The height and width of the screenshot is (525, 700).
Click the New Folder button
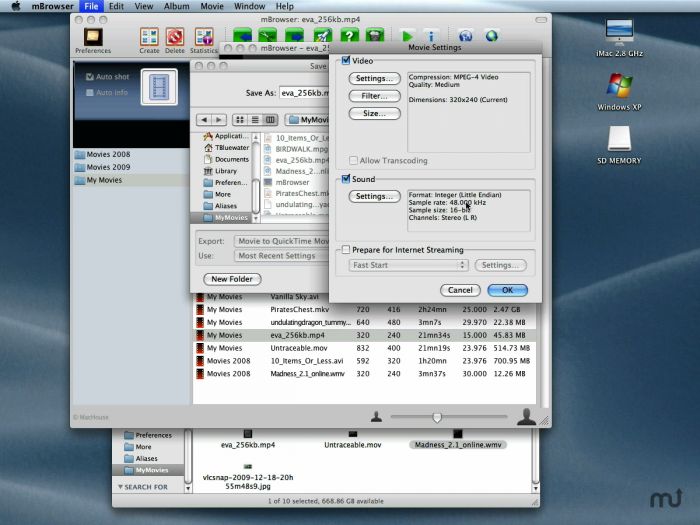[x=232, y=279]
